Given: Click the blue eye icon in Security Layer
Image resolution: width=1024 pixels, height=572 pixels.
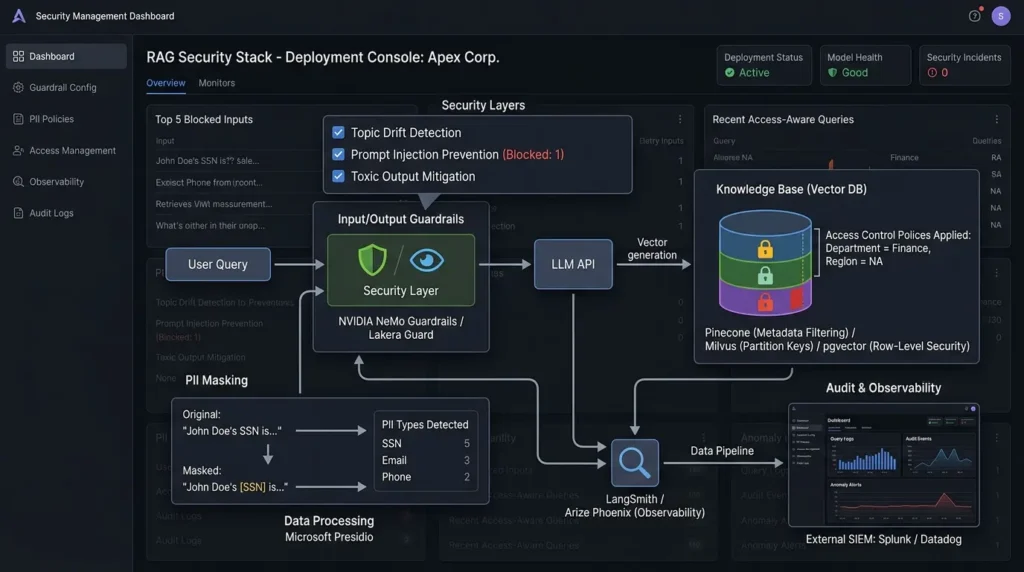Looking at the screenshot, I should pyautogui.click(x=427, y=261).
